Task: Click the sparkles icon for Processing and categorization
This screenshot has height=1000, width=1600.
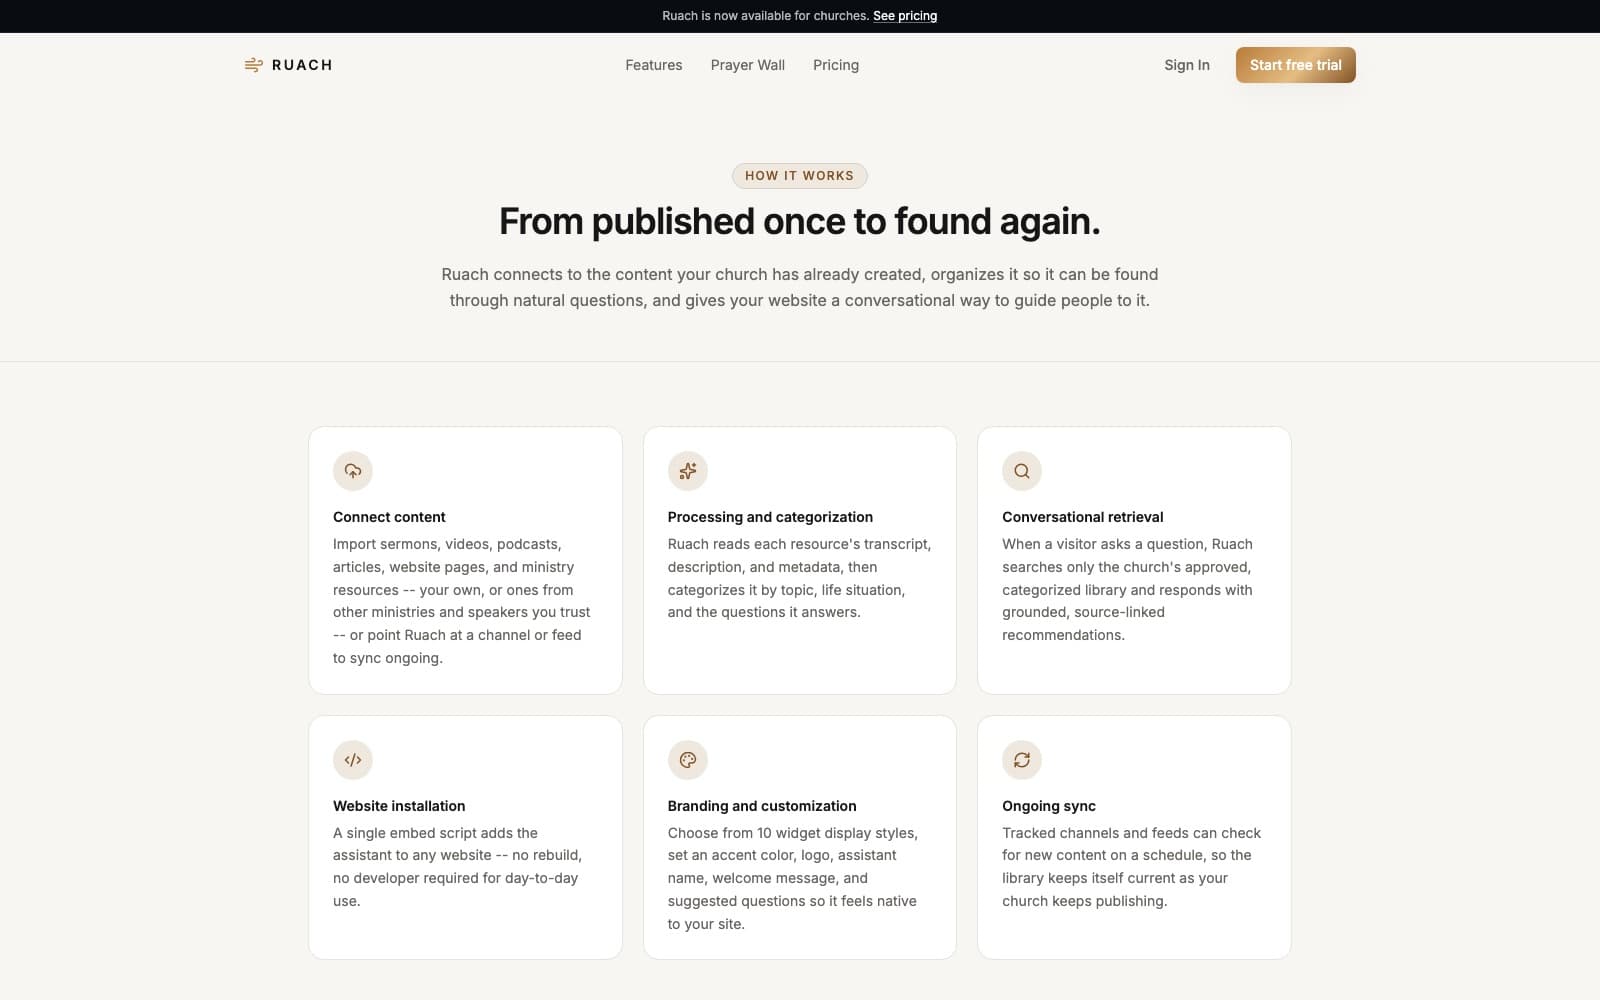Action: point(688,471)
